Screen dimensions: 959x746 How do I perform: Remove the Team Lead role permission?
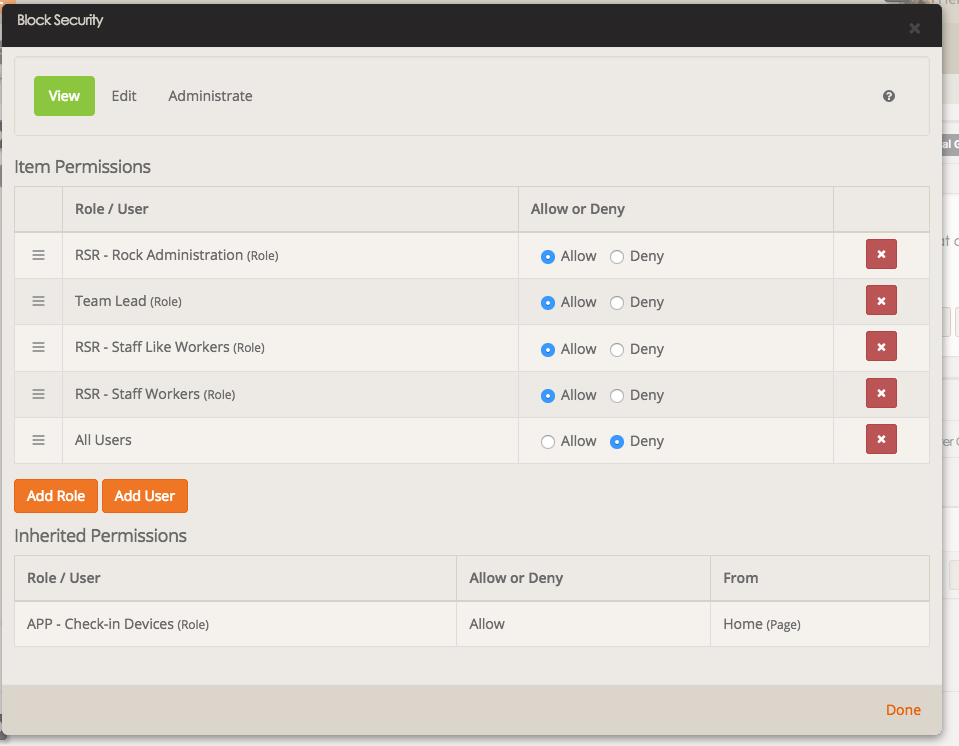[x=881, y=301]
